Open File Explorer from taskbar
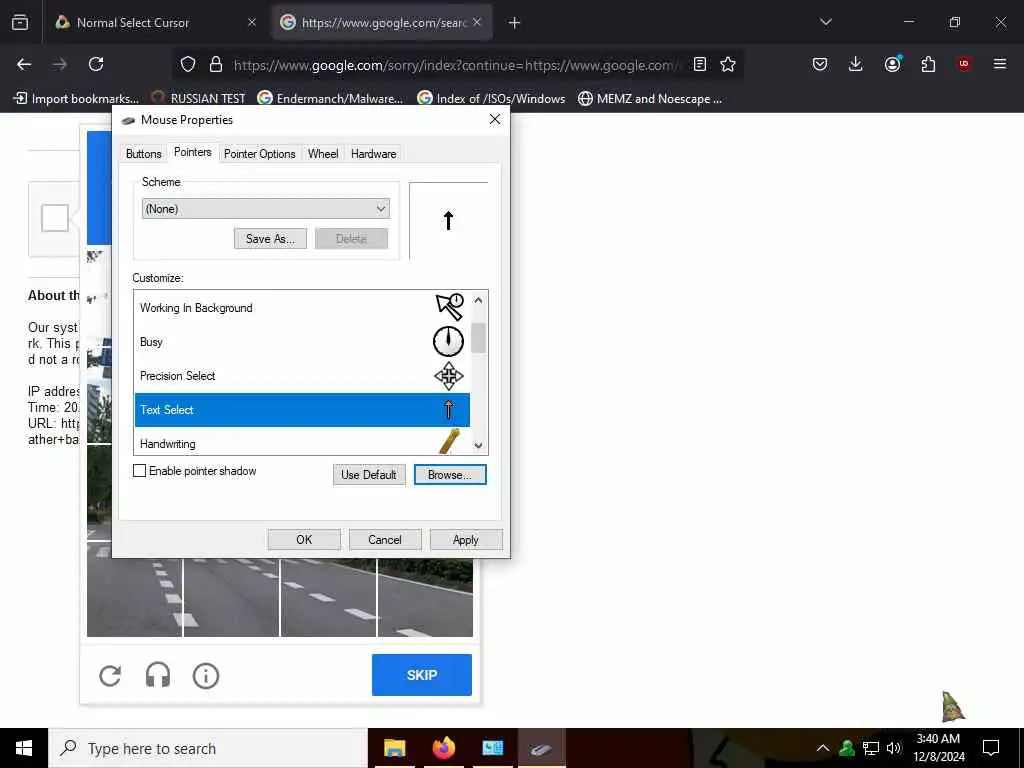 (x=394, y=748)
